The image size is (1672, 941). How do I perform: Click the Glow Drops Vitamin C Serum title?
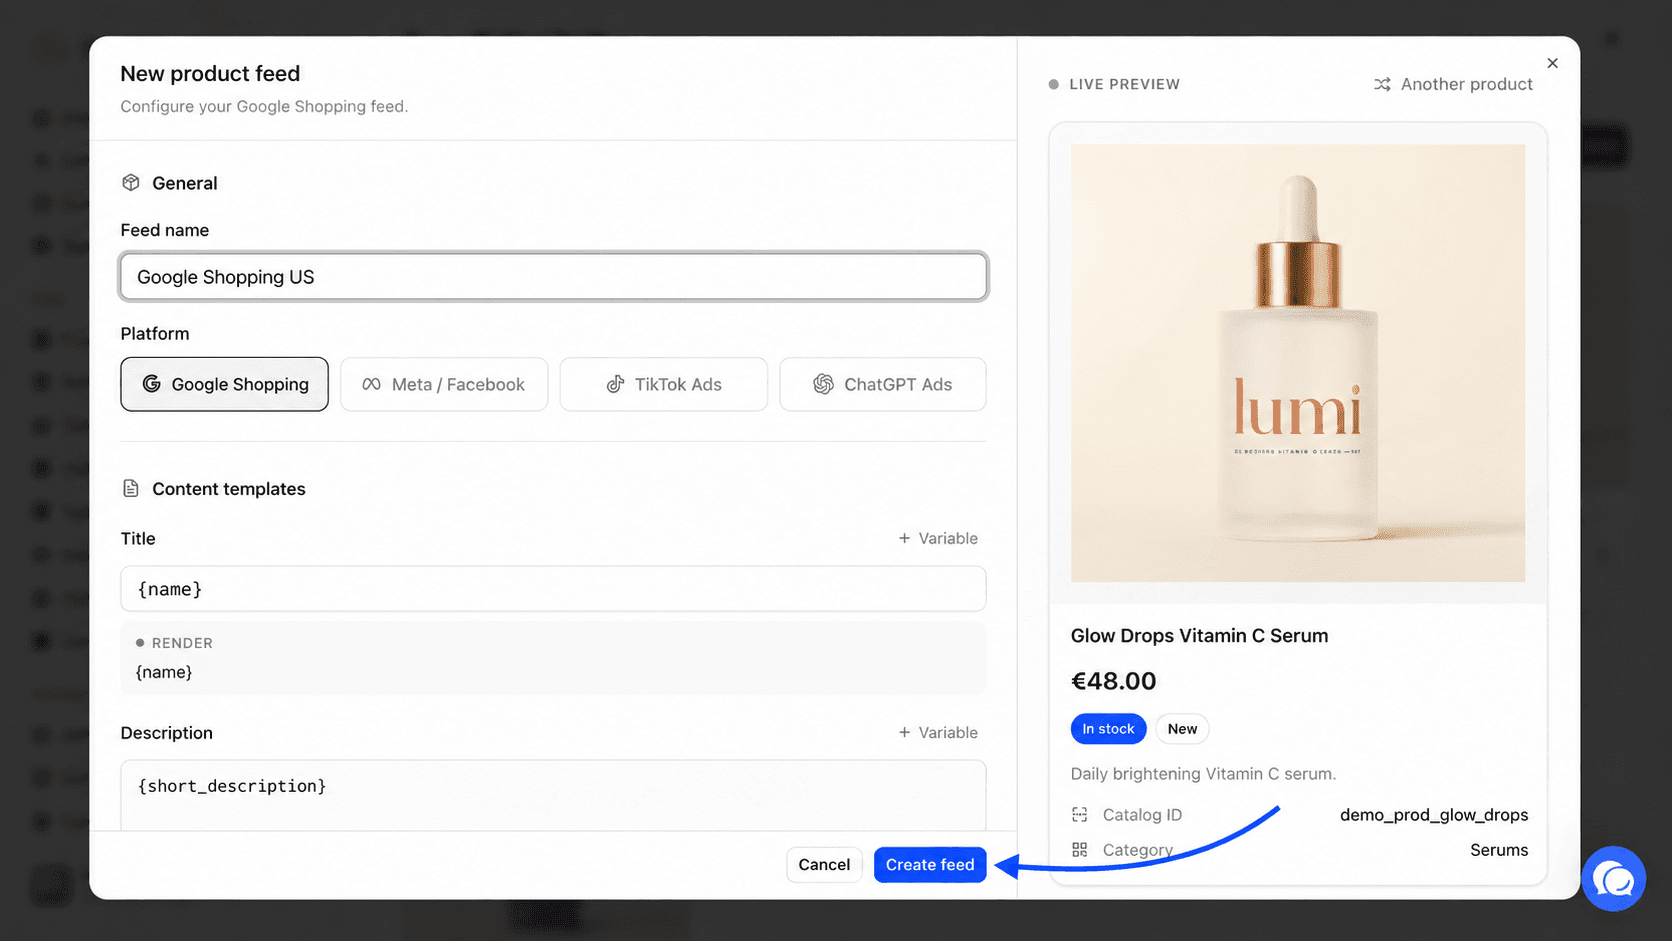coord(1200,636)
